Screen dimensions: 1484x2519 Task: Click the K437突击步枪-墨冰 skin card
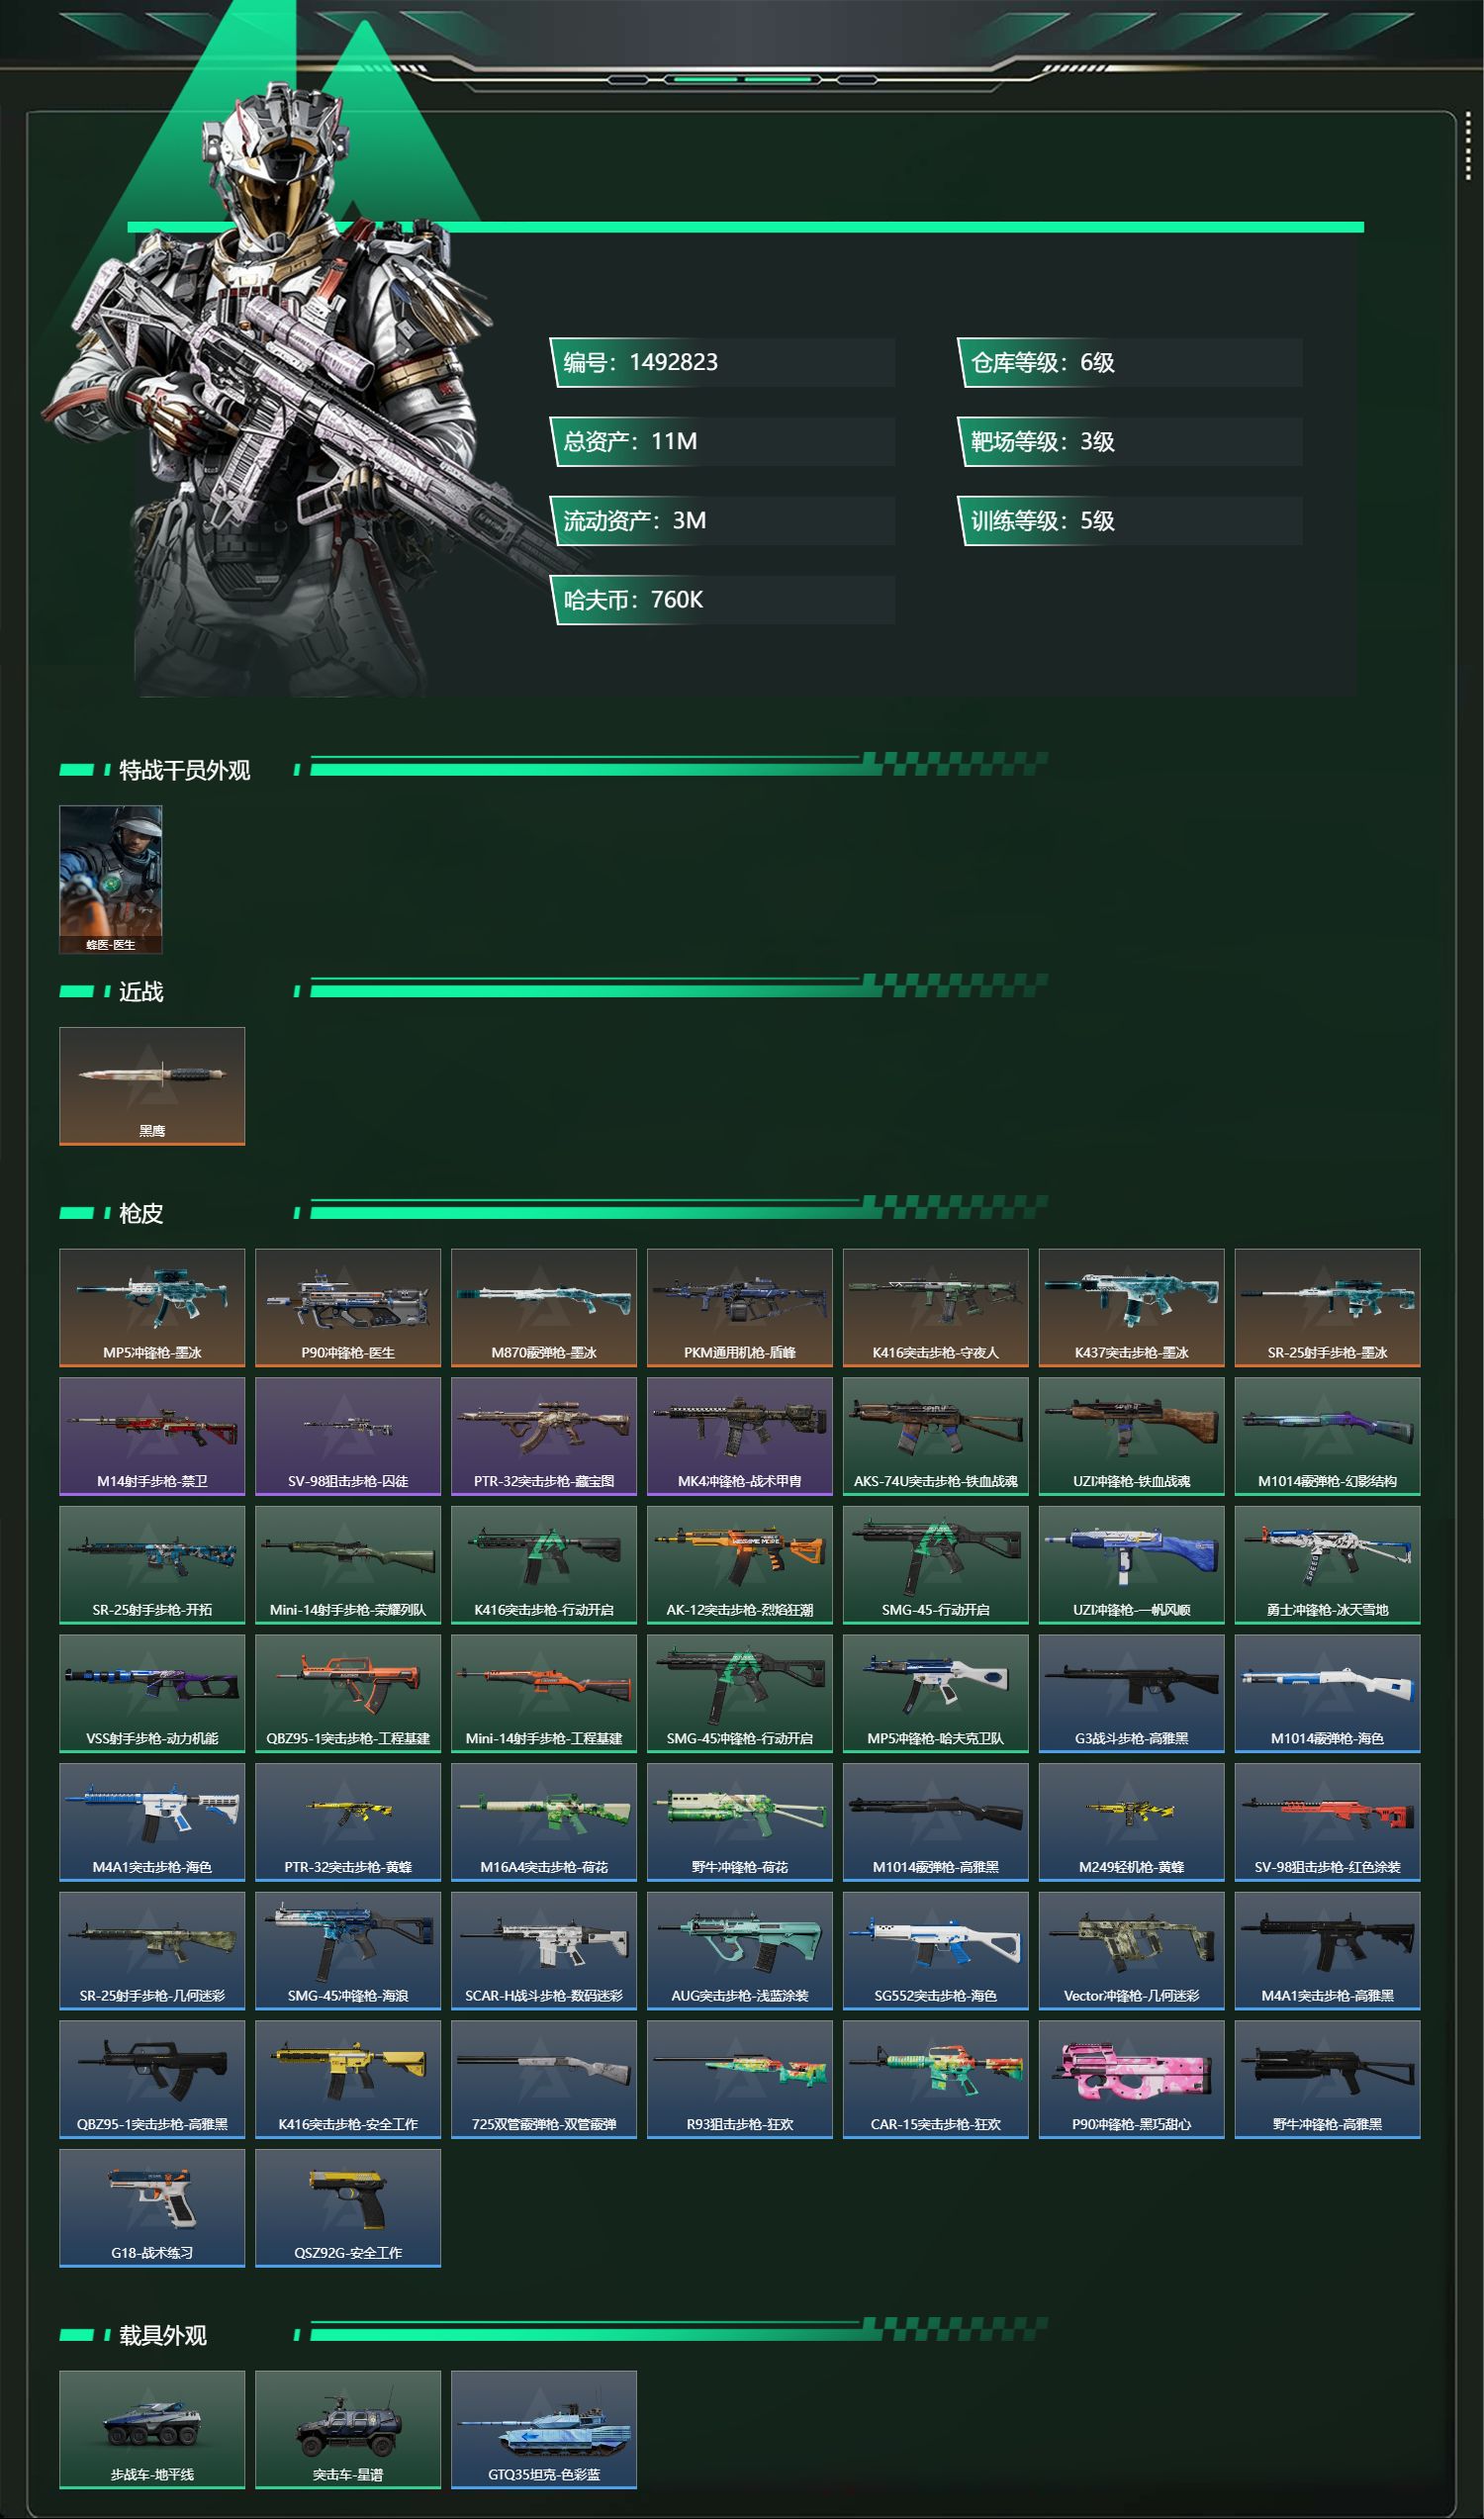1132,1307
